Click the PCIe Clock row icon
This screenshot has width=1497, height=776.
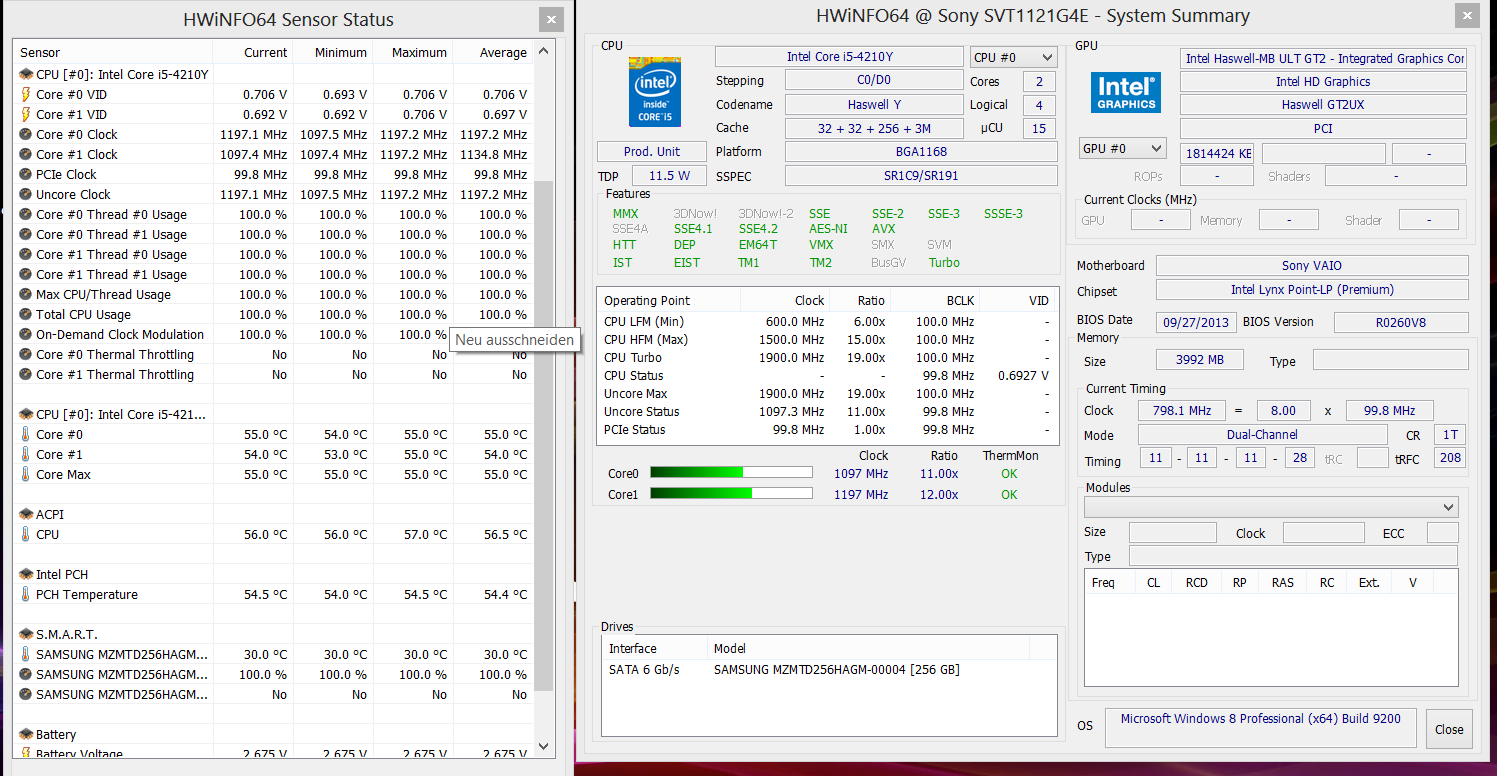(x=26, y=174)
